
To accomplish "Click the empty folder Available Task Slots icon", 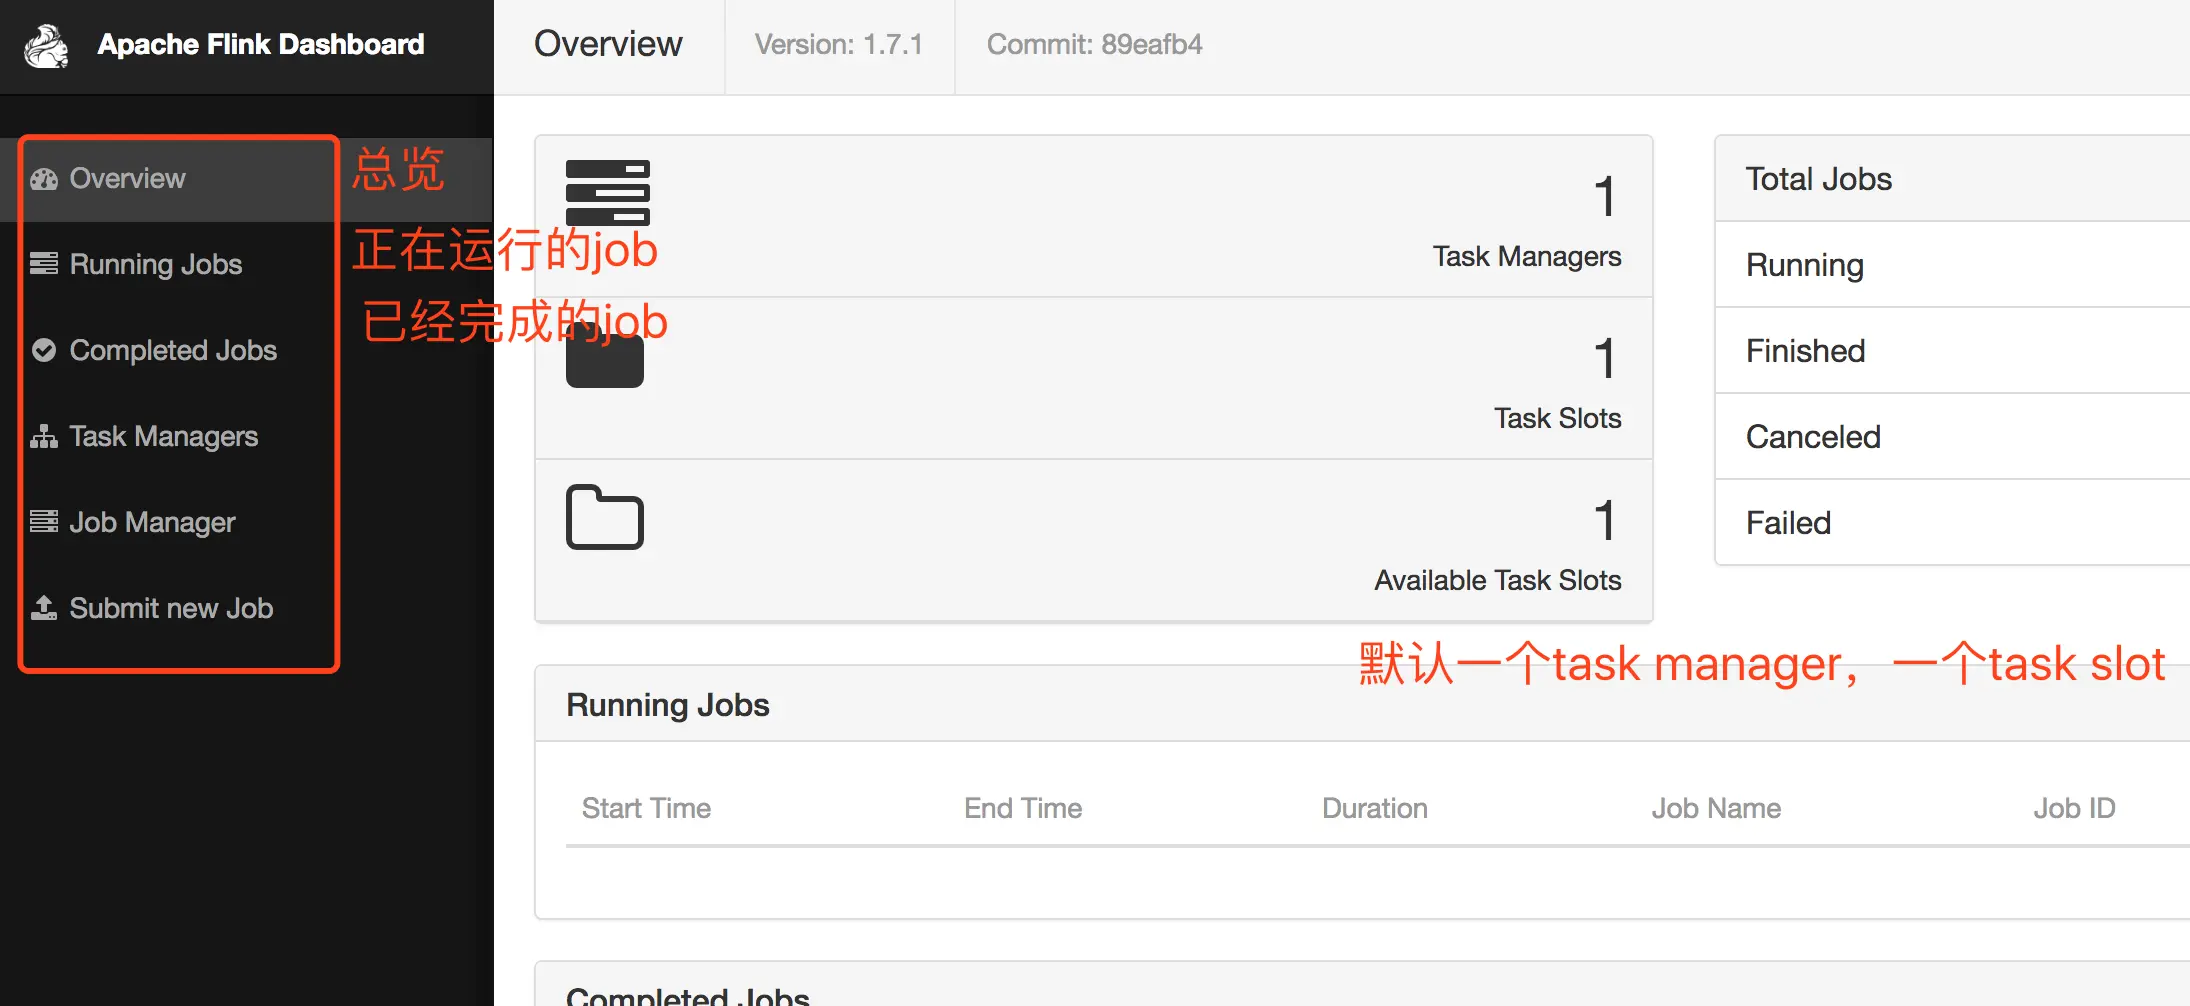I will [x=605, y=517].
